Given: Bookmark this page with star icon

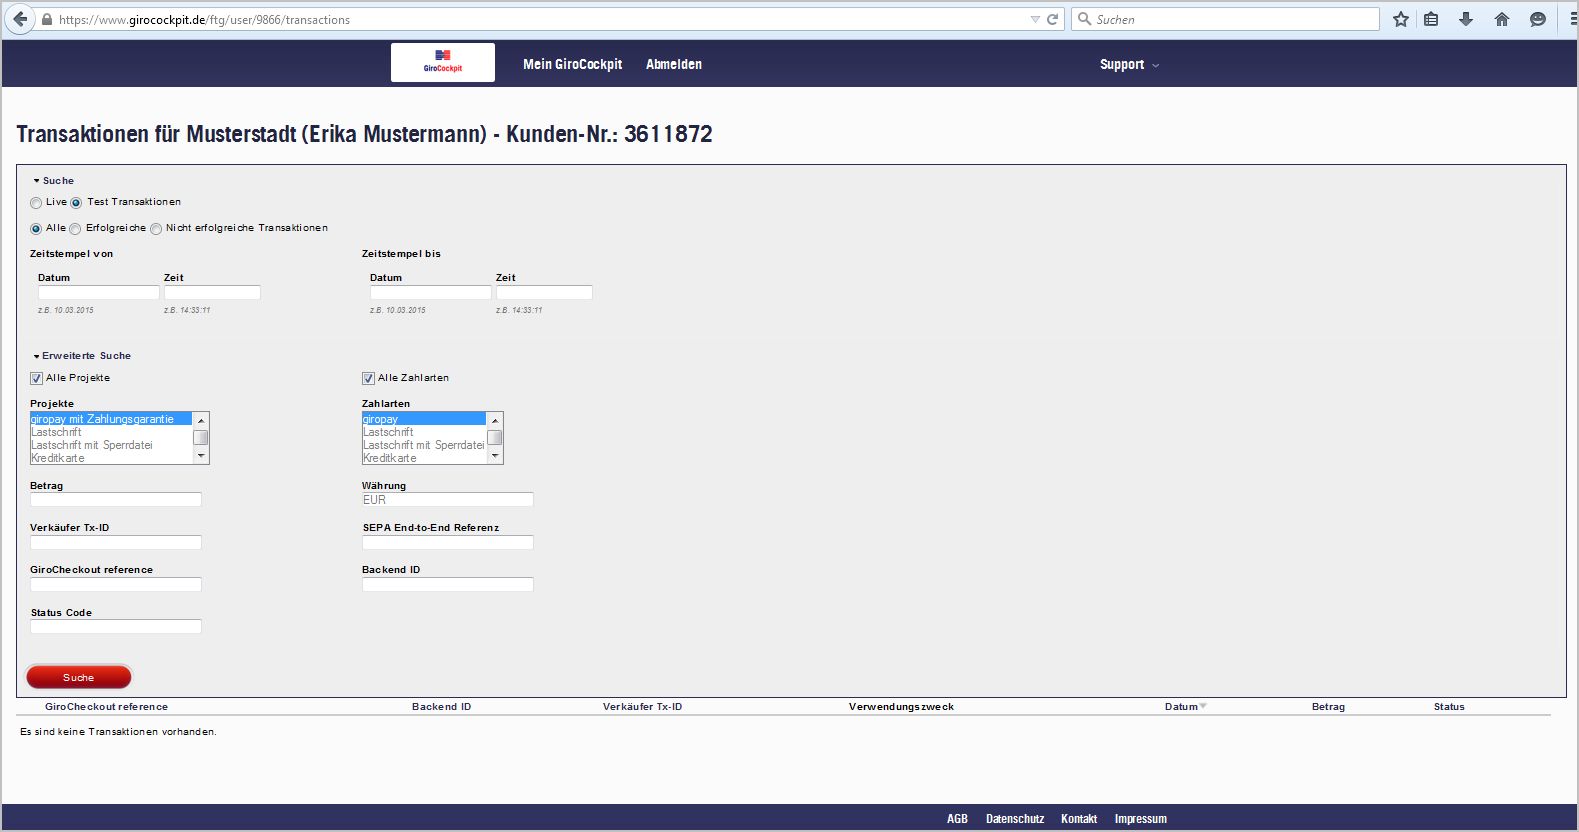Looking at the screenshot, I should tap(1401, 19).
